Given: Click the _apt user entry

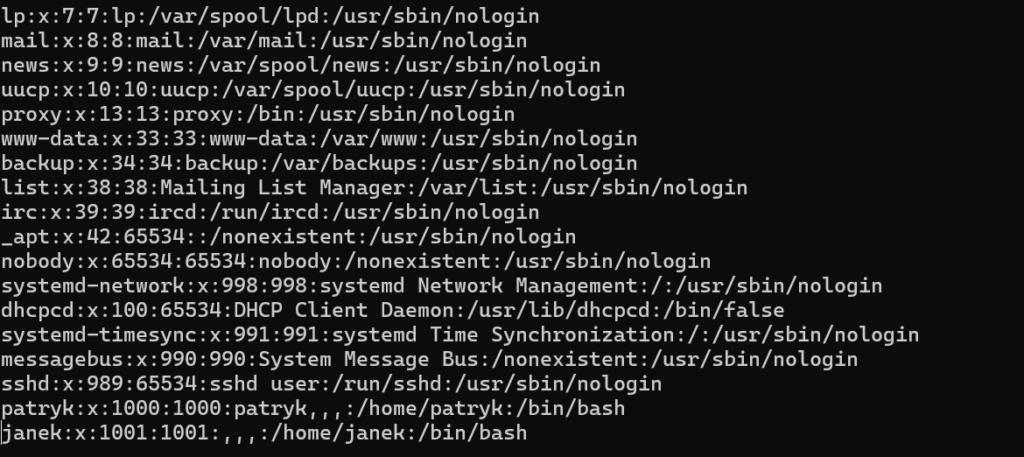Looking at the screenshot, I should coord(288,237).
